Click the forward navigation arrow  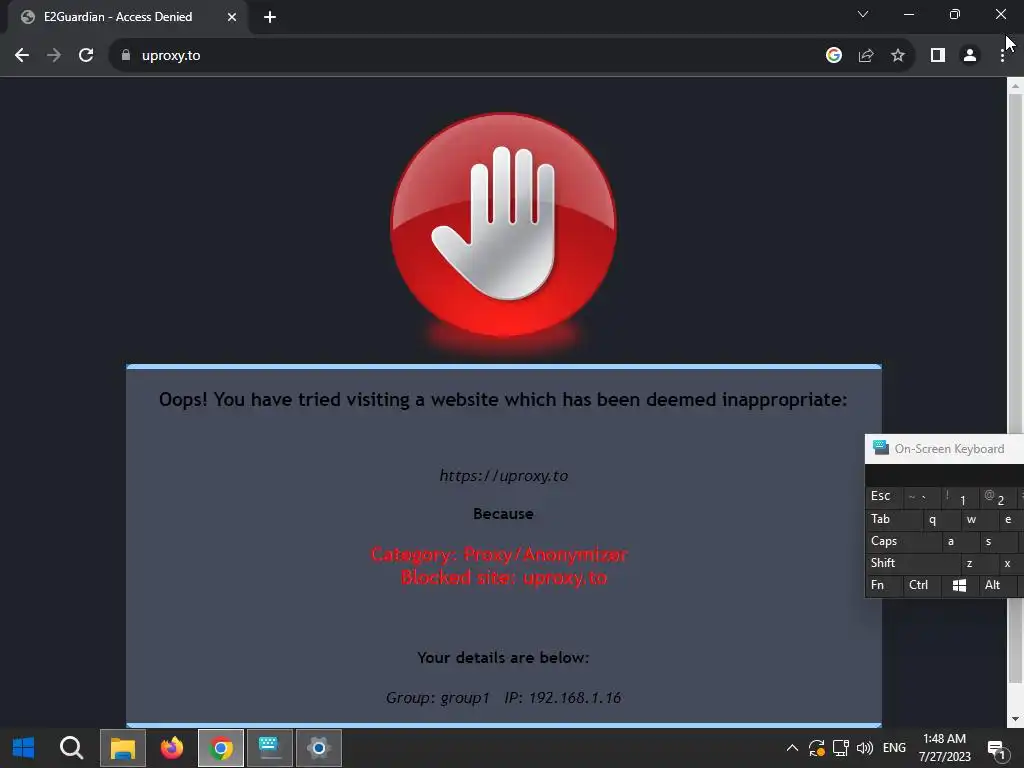(x=54, y=56)
